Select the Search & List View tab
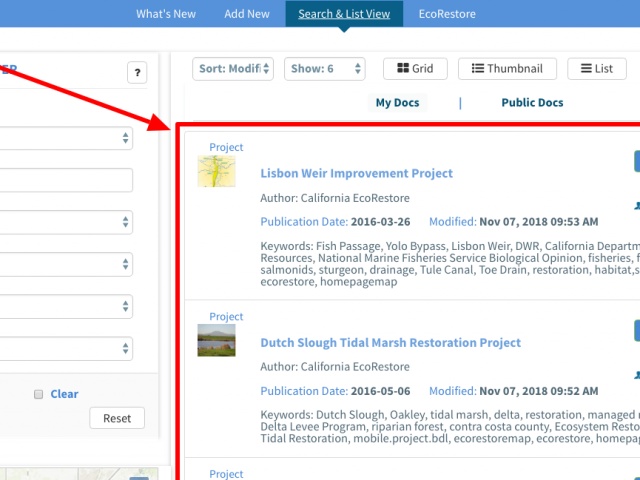 [344, 14]
